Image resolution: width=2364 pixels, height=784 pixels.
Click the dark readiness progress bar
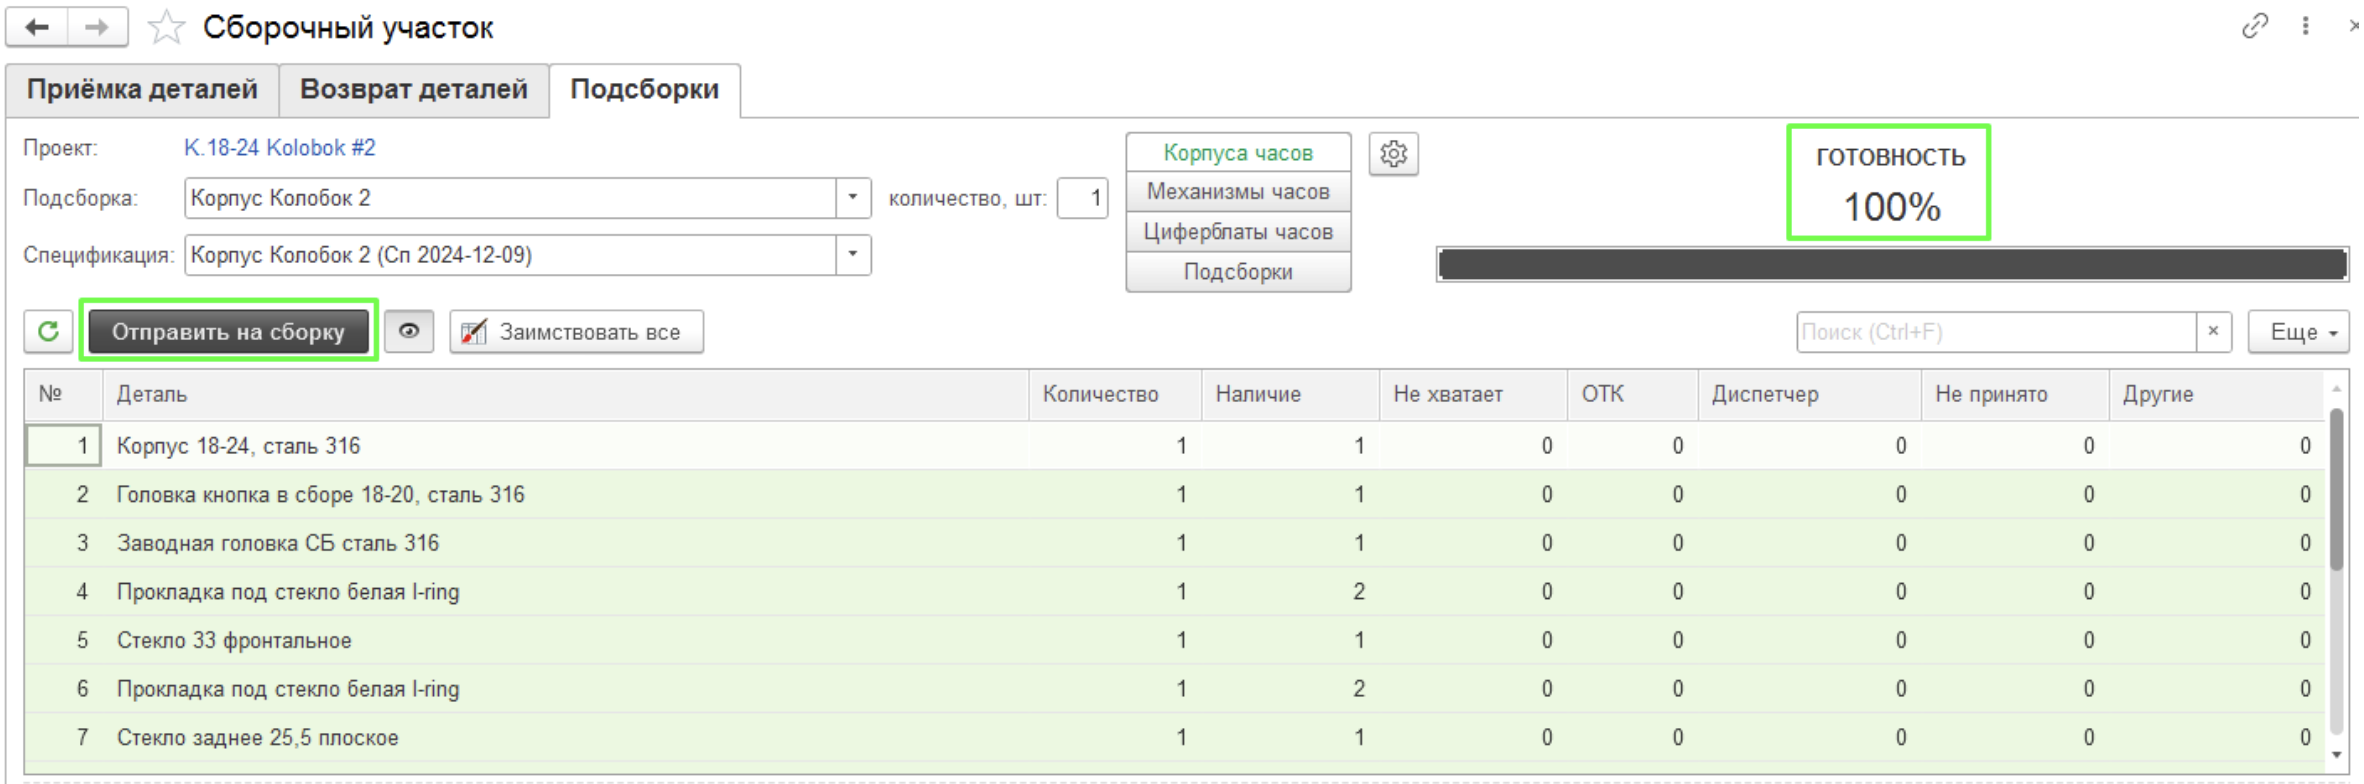1891,265
